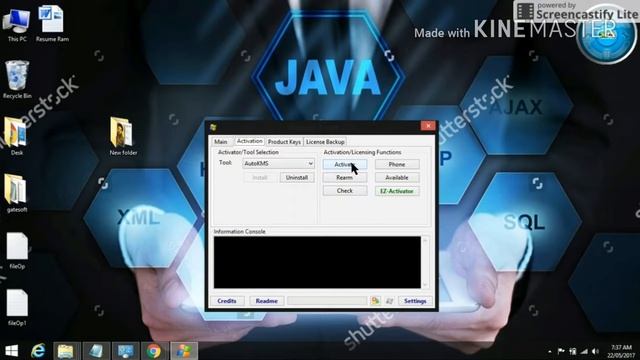The width and height of the screenshot is (640, 360).
Task: Show hidden system tray icons
Action: [550, 351]
